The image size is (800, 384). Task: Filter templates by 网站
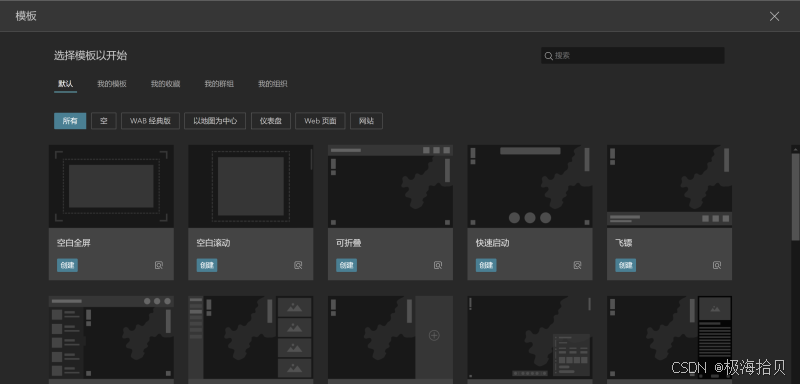tap(366, 121)
